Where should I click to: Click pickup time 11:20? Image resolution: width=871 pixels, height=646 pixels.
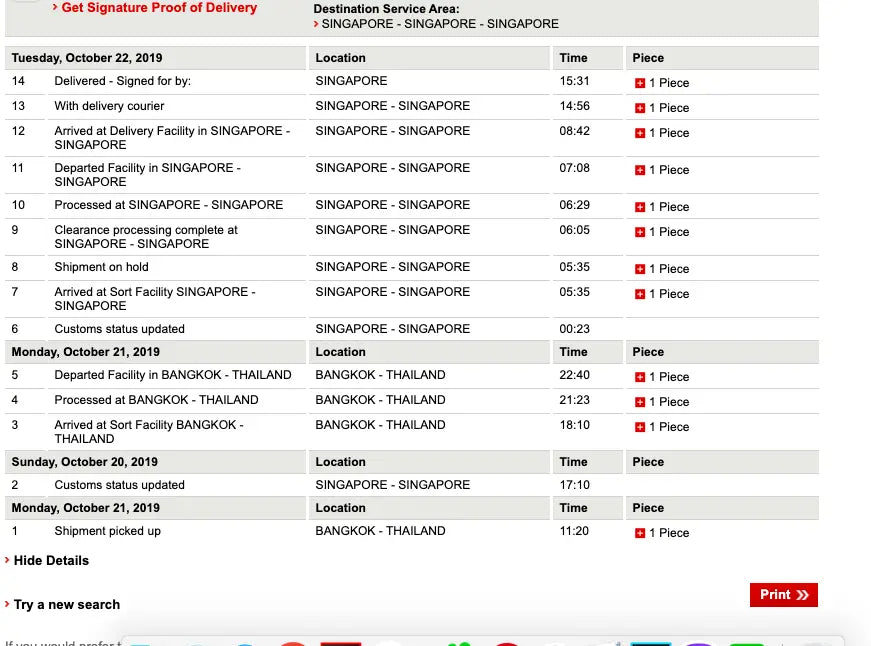click(x=574, y=531)
